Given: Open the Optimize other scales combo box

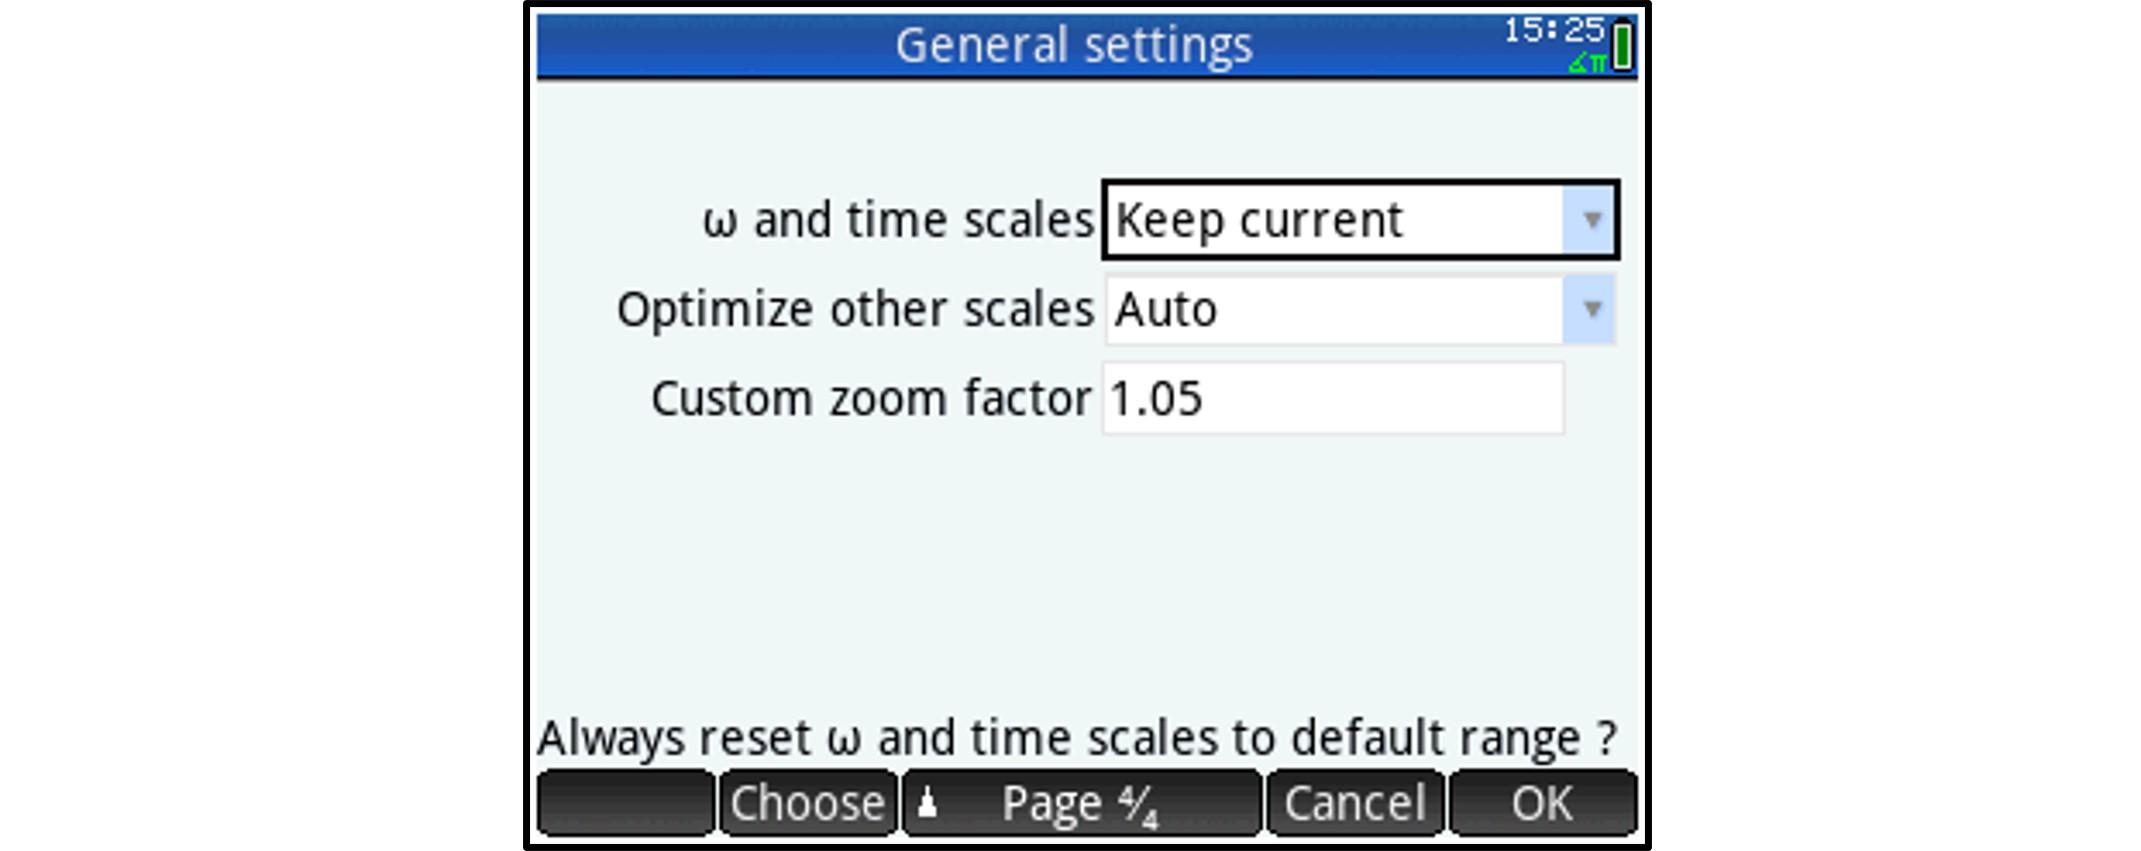Looking at the screenshot, I should [x=1336, y=310].
